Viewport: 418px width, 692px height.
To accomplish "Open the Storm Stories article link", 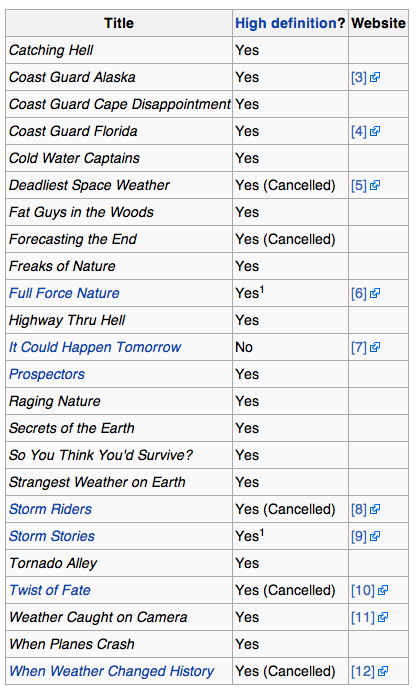I will click(x=52, y=536).
